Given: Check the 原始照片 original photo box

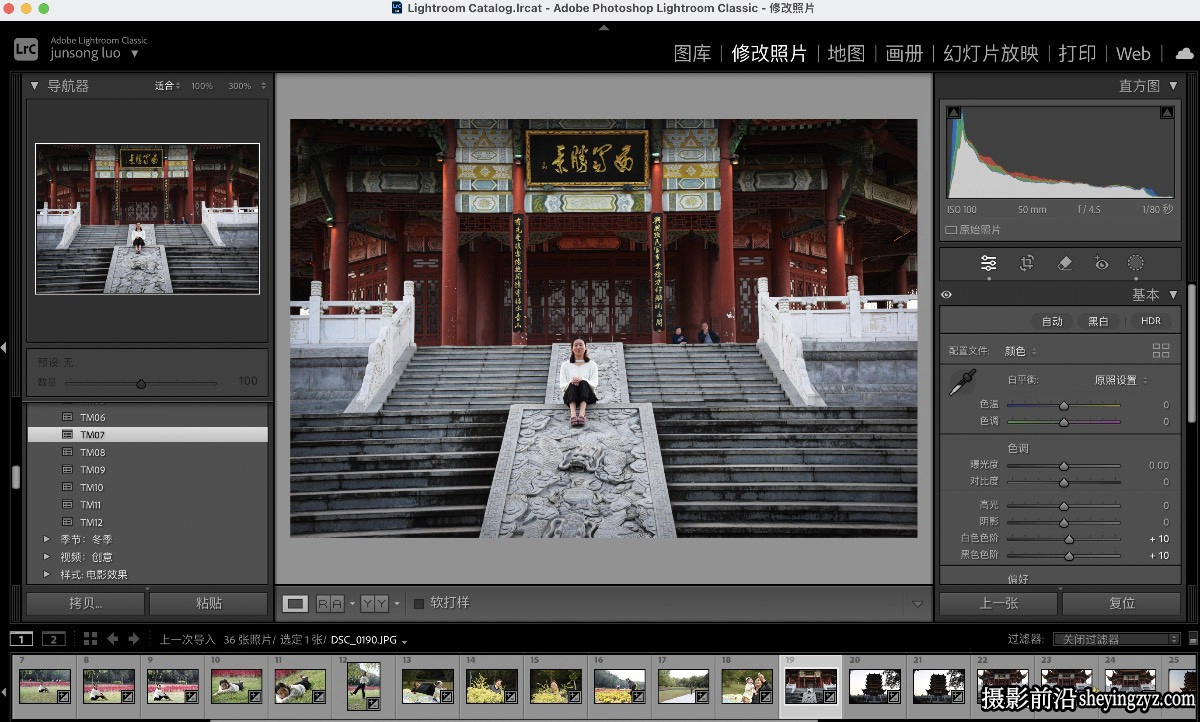Looking at the screenshot, I should (x=950, y=230).
